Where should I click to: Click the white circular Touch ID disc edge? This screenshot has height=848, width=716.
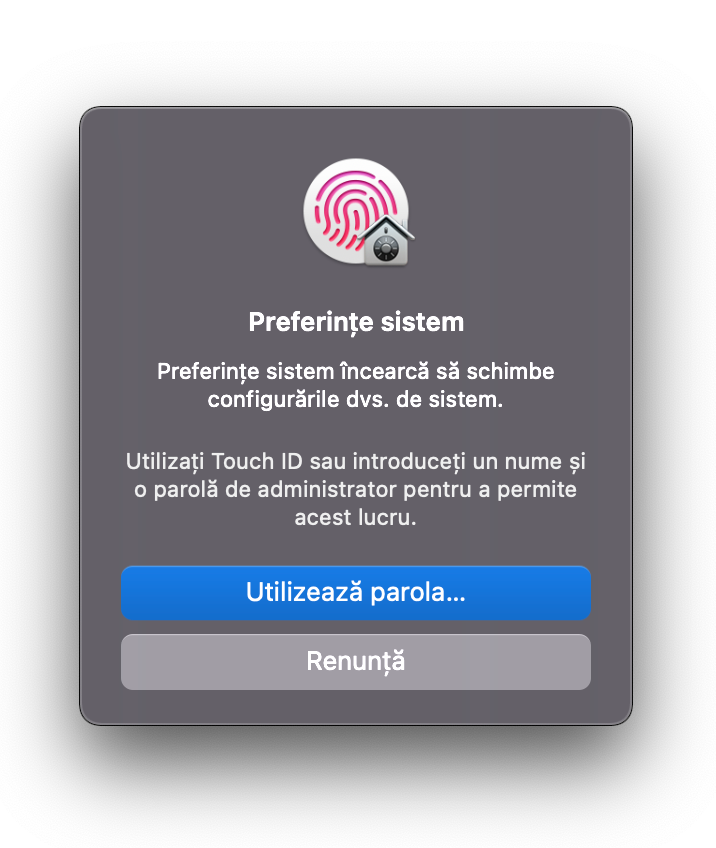tap(309, 211)
